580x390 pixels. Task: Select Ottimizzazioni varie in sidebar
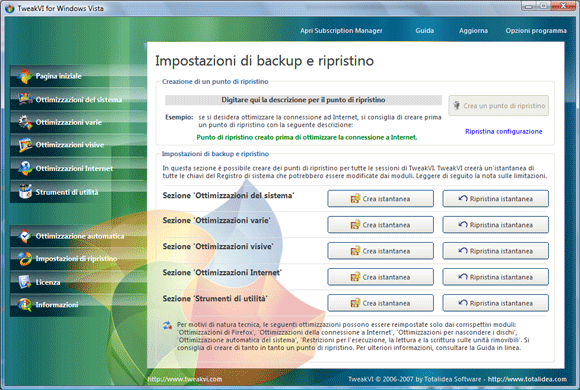78,122
